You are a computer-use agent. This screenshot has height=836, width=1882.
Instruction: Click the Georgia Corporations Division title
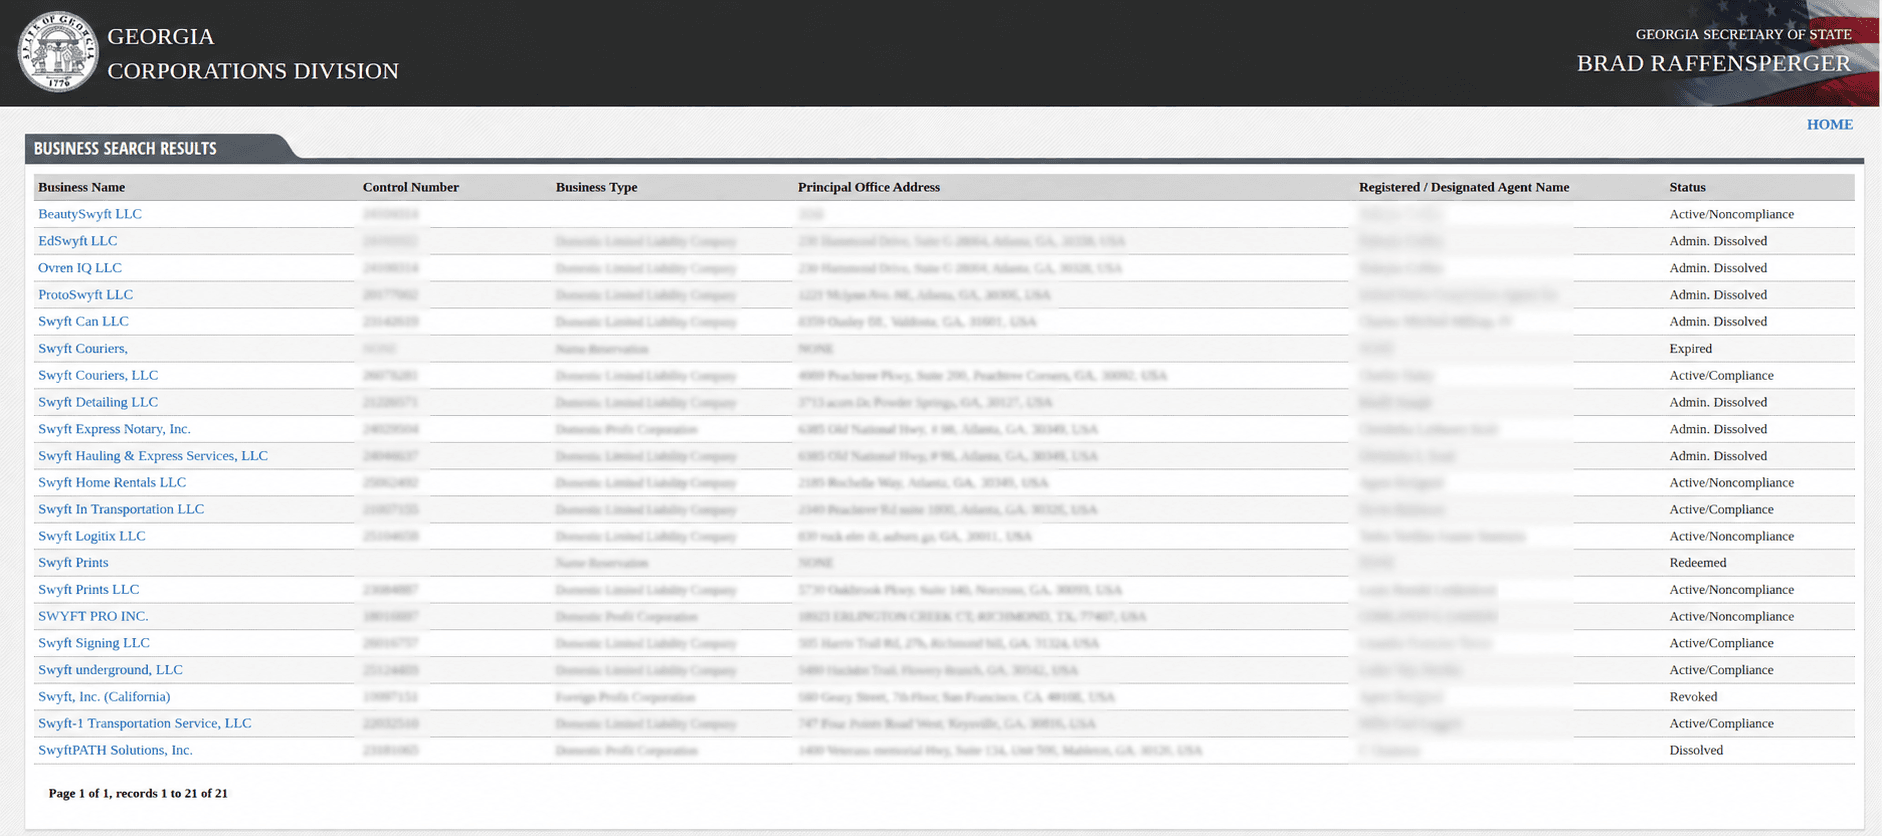[x=253, y=53]
